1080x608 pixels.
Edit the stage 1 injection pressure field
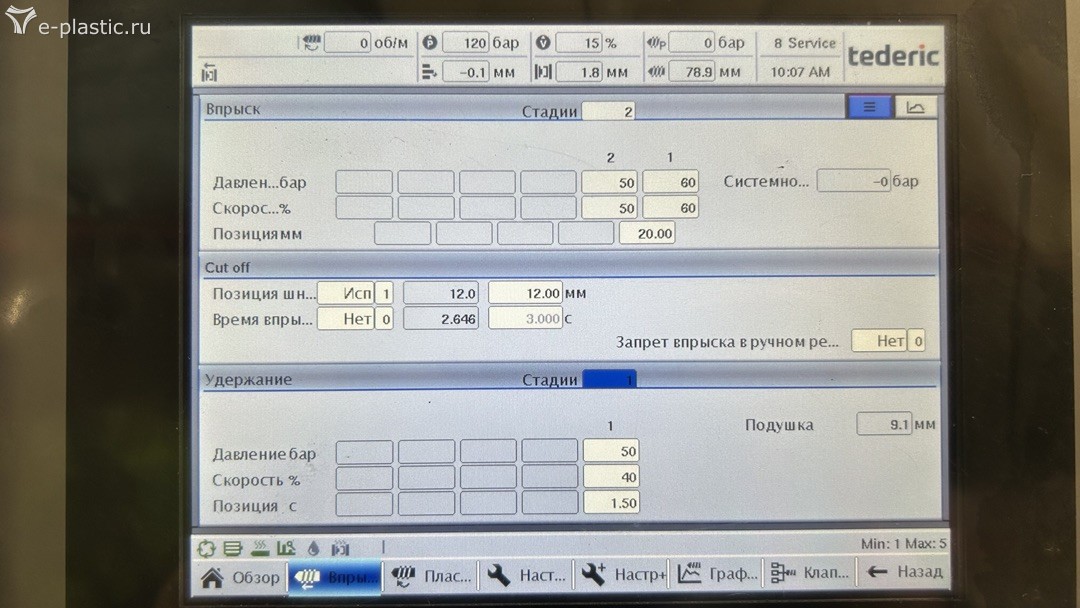coord(670,182)
